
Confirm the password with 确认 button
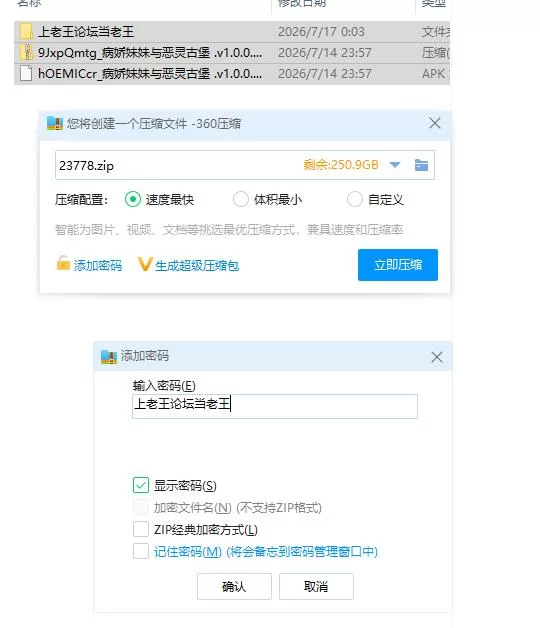click(x=234, y=586)
